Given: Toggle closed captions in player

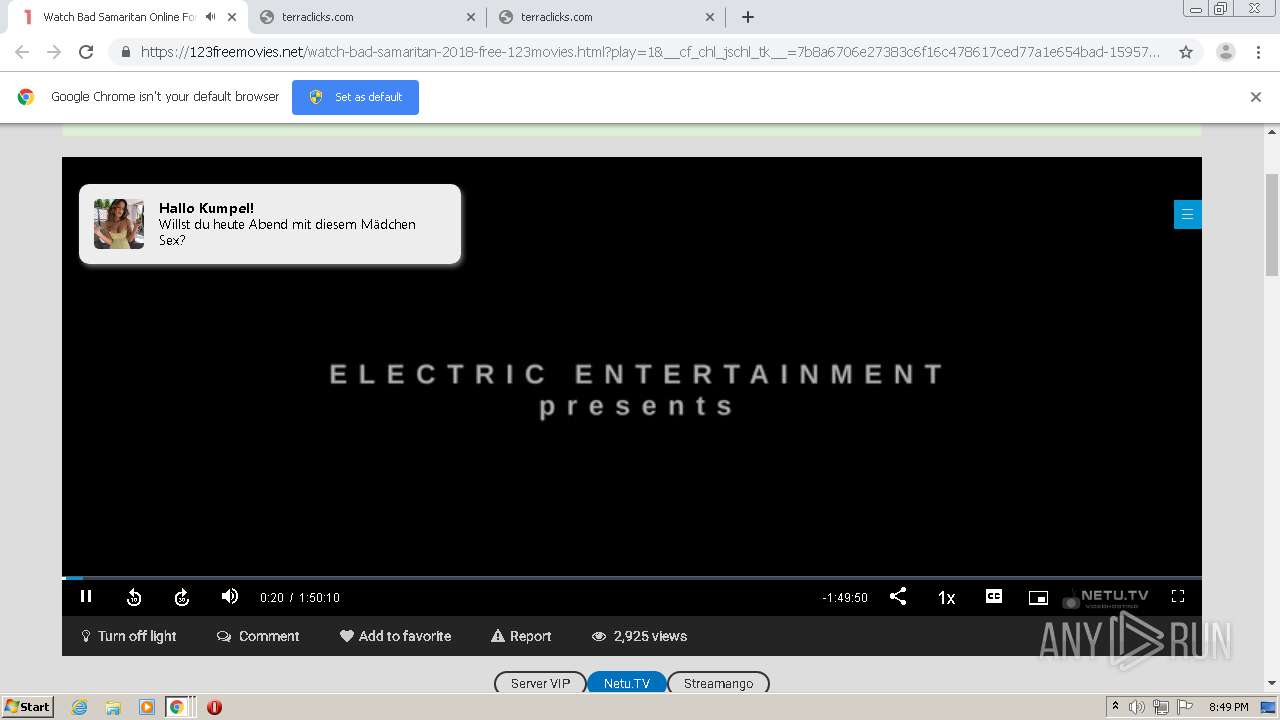Looking at the screenshot, I should click(x=994, y=596).
